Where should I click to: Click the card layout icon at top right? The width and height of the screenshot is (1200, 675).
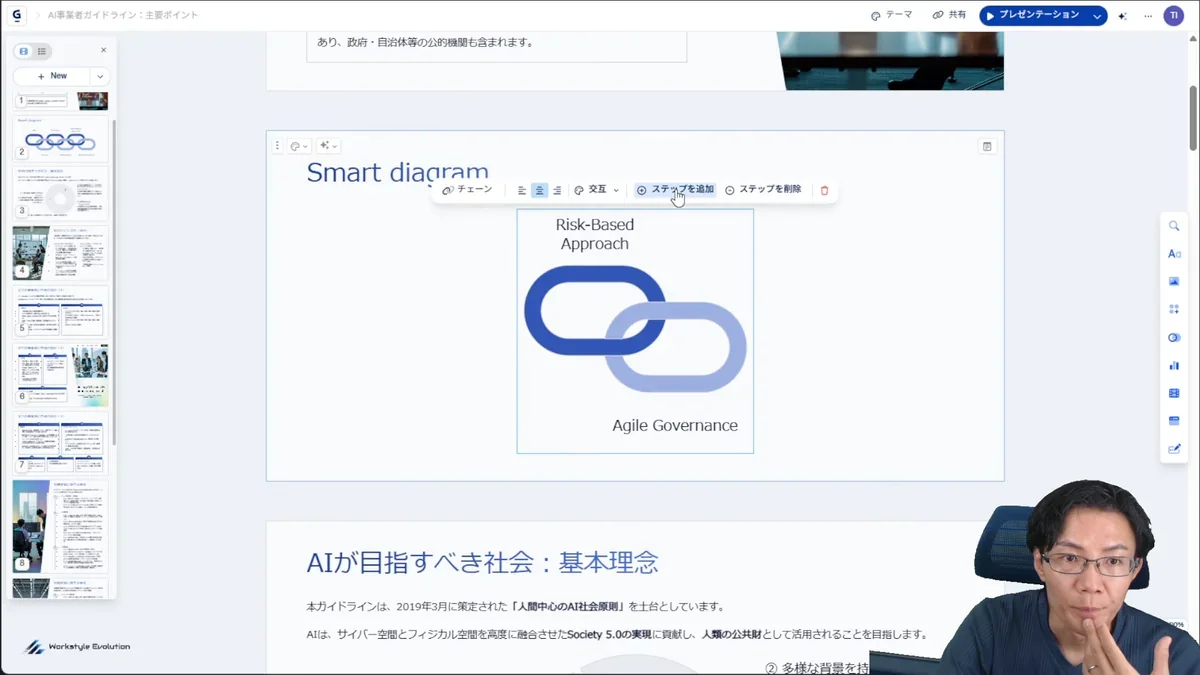987,147
